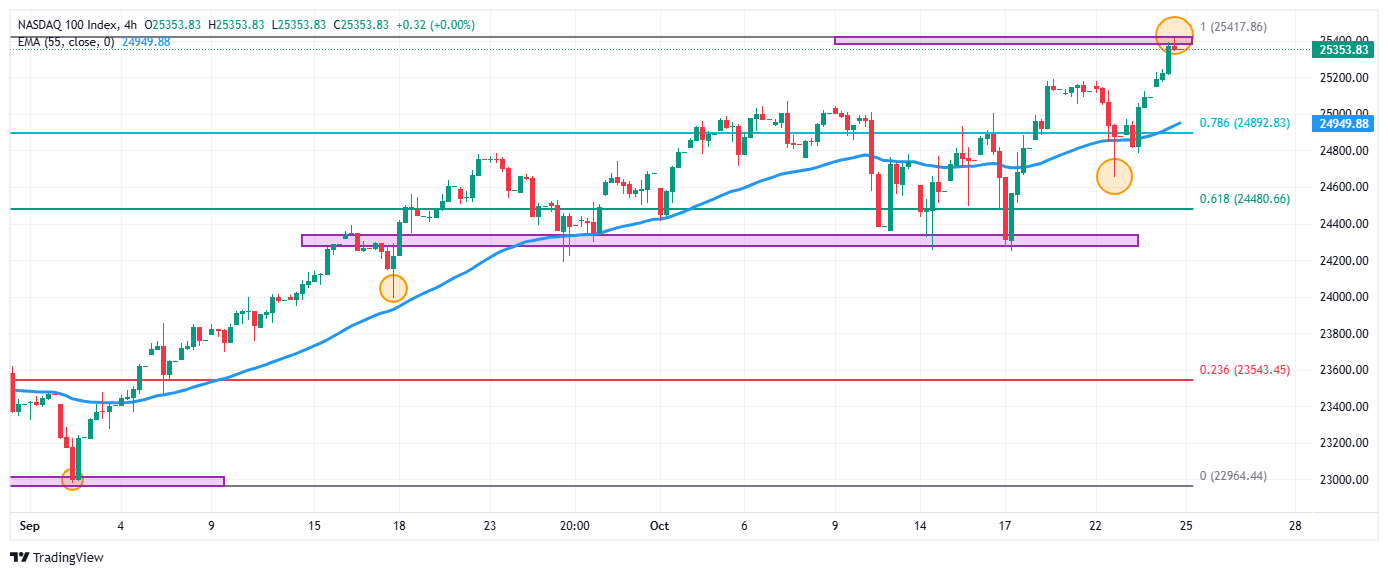Click the 4h interval label
Image resolution: width=1388 pixels, height=575 pixels.
129,24
